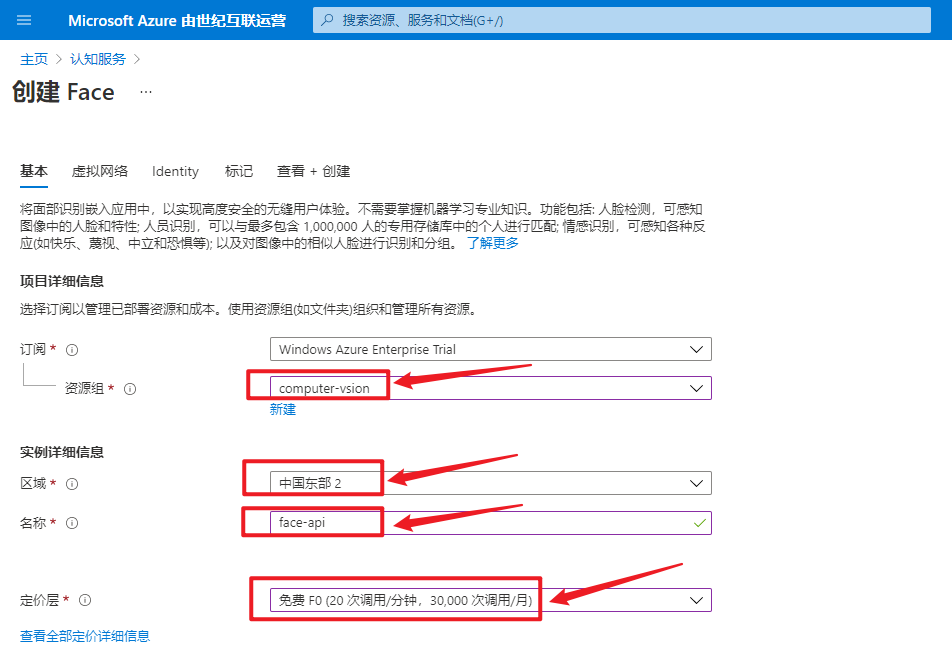952x668 pixels.
Task: Open the Identity tab
Action: click(x=175, y=171)
